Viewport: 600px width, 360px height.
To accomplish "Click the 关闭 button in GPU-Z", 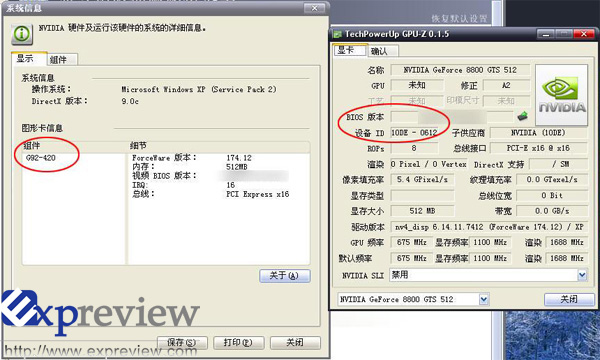I will (569, 299).
